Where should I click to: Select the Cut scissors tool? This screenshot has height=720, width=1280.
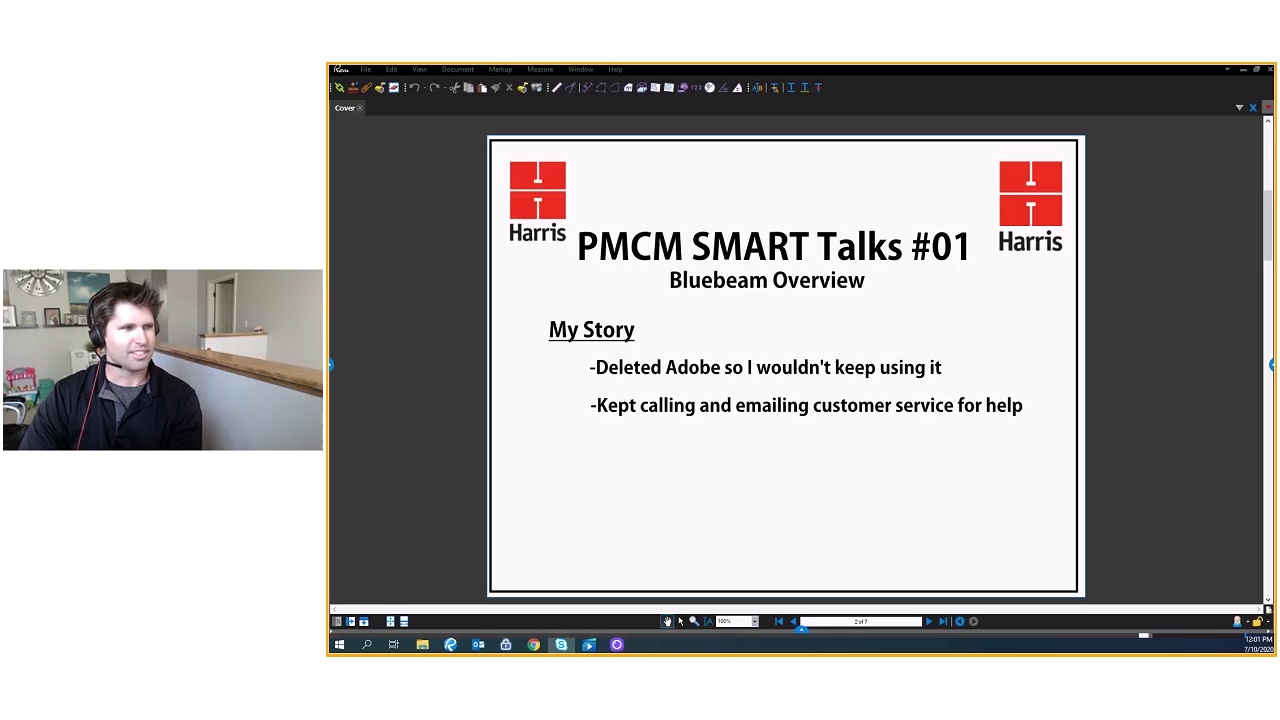pos(454,87)
